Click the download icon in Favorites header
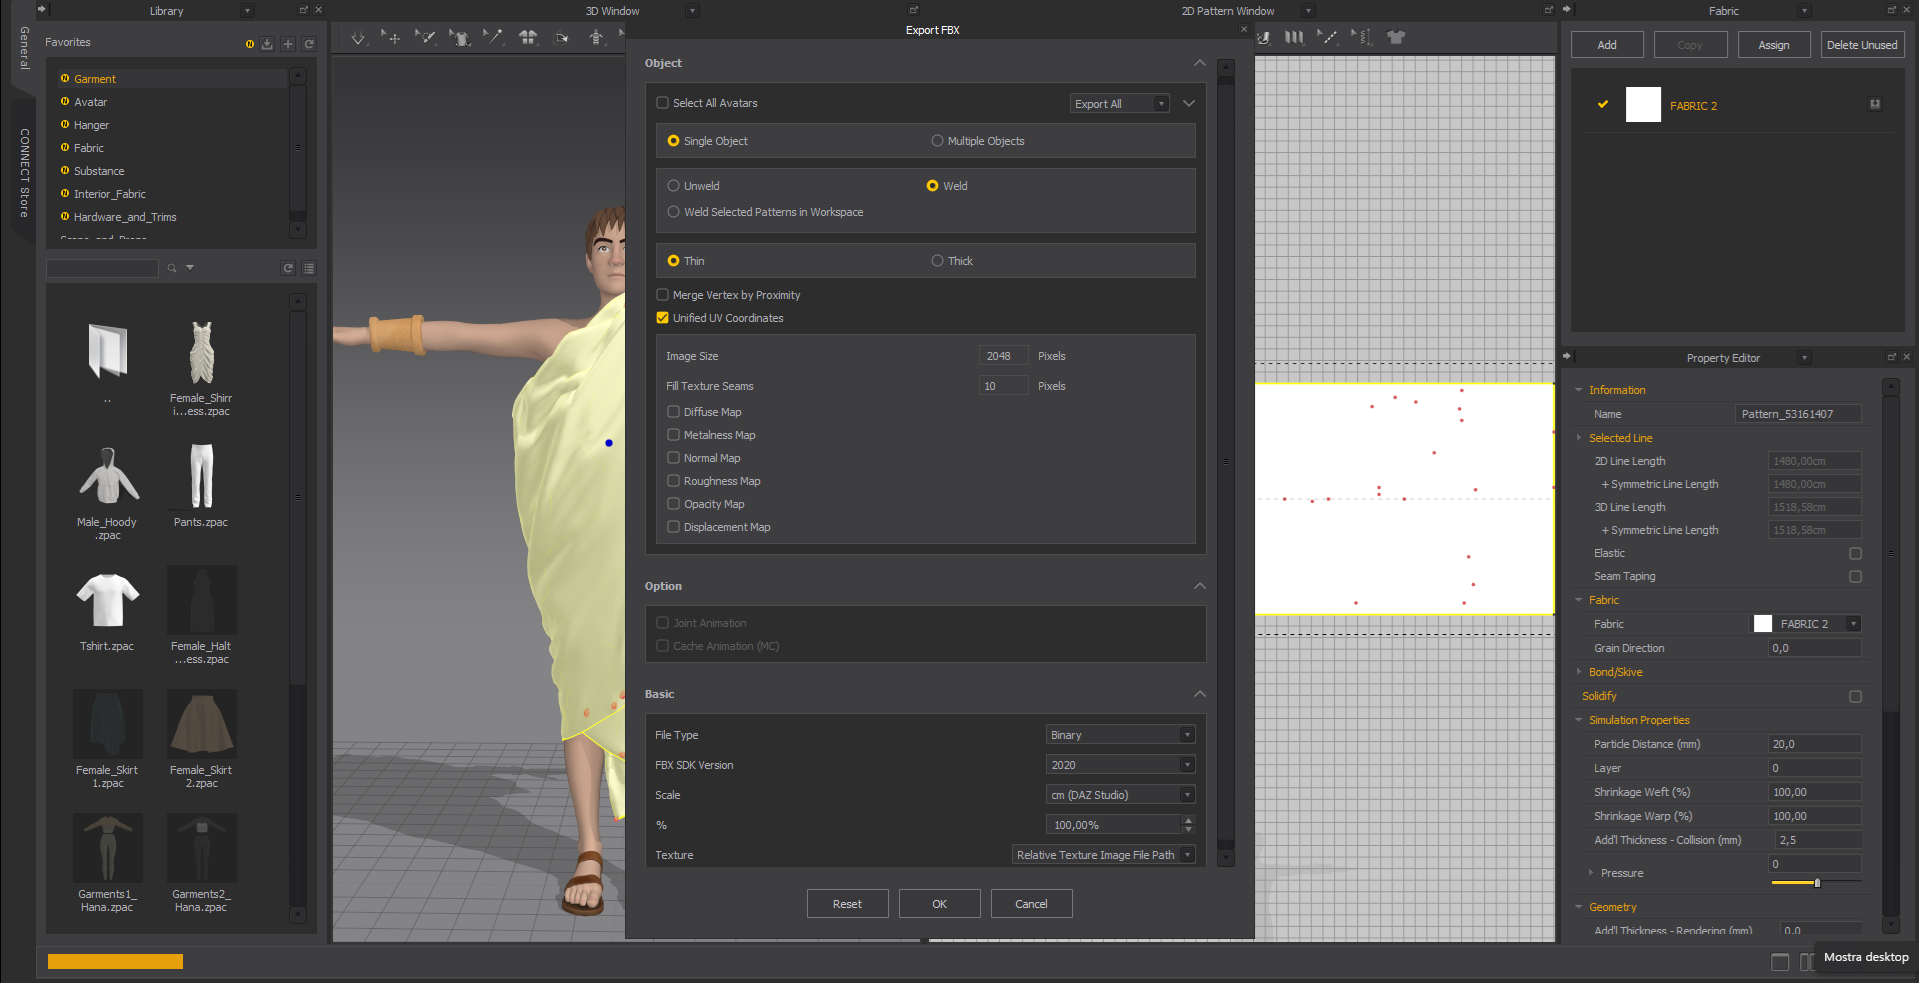Image resolution: width=1919 pixels, height=983 pixels. 267,44
